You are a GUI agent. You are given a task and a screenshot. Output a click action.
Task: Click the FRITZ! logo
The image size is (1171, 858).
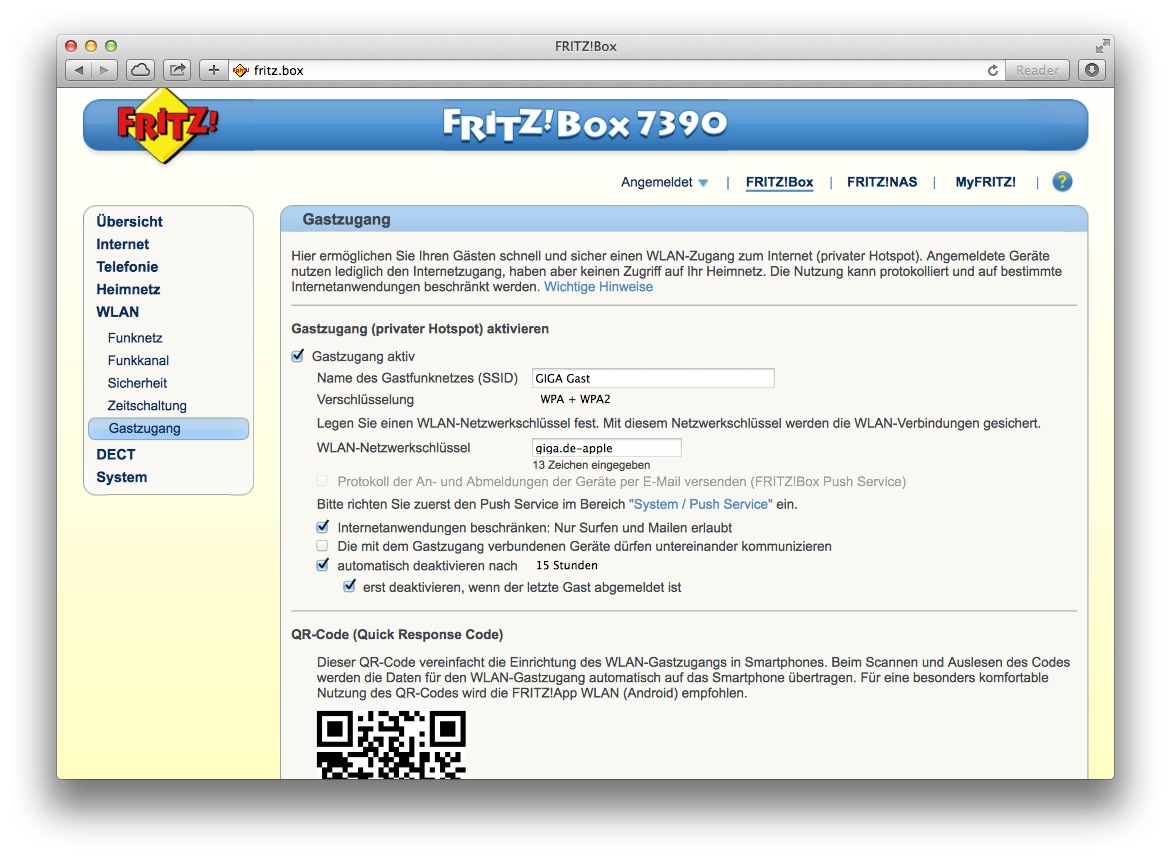pos(167,124)
